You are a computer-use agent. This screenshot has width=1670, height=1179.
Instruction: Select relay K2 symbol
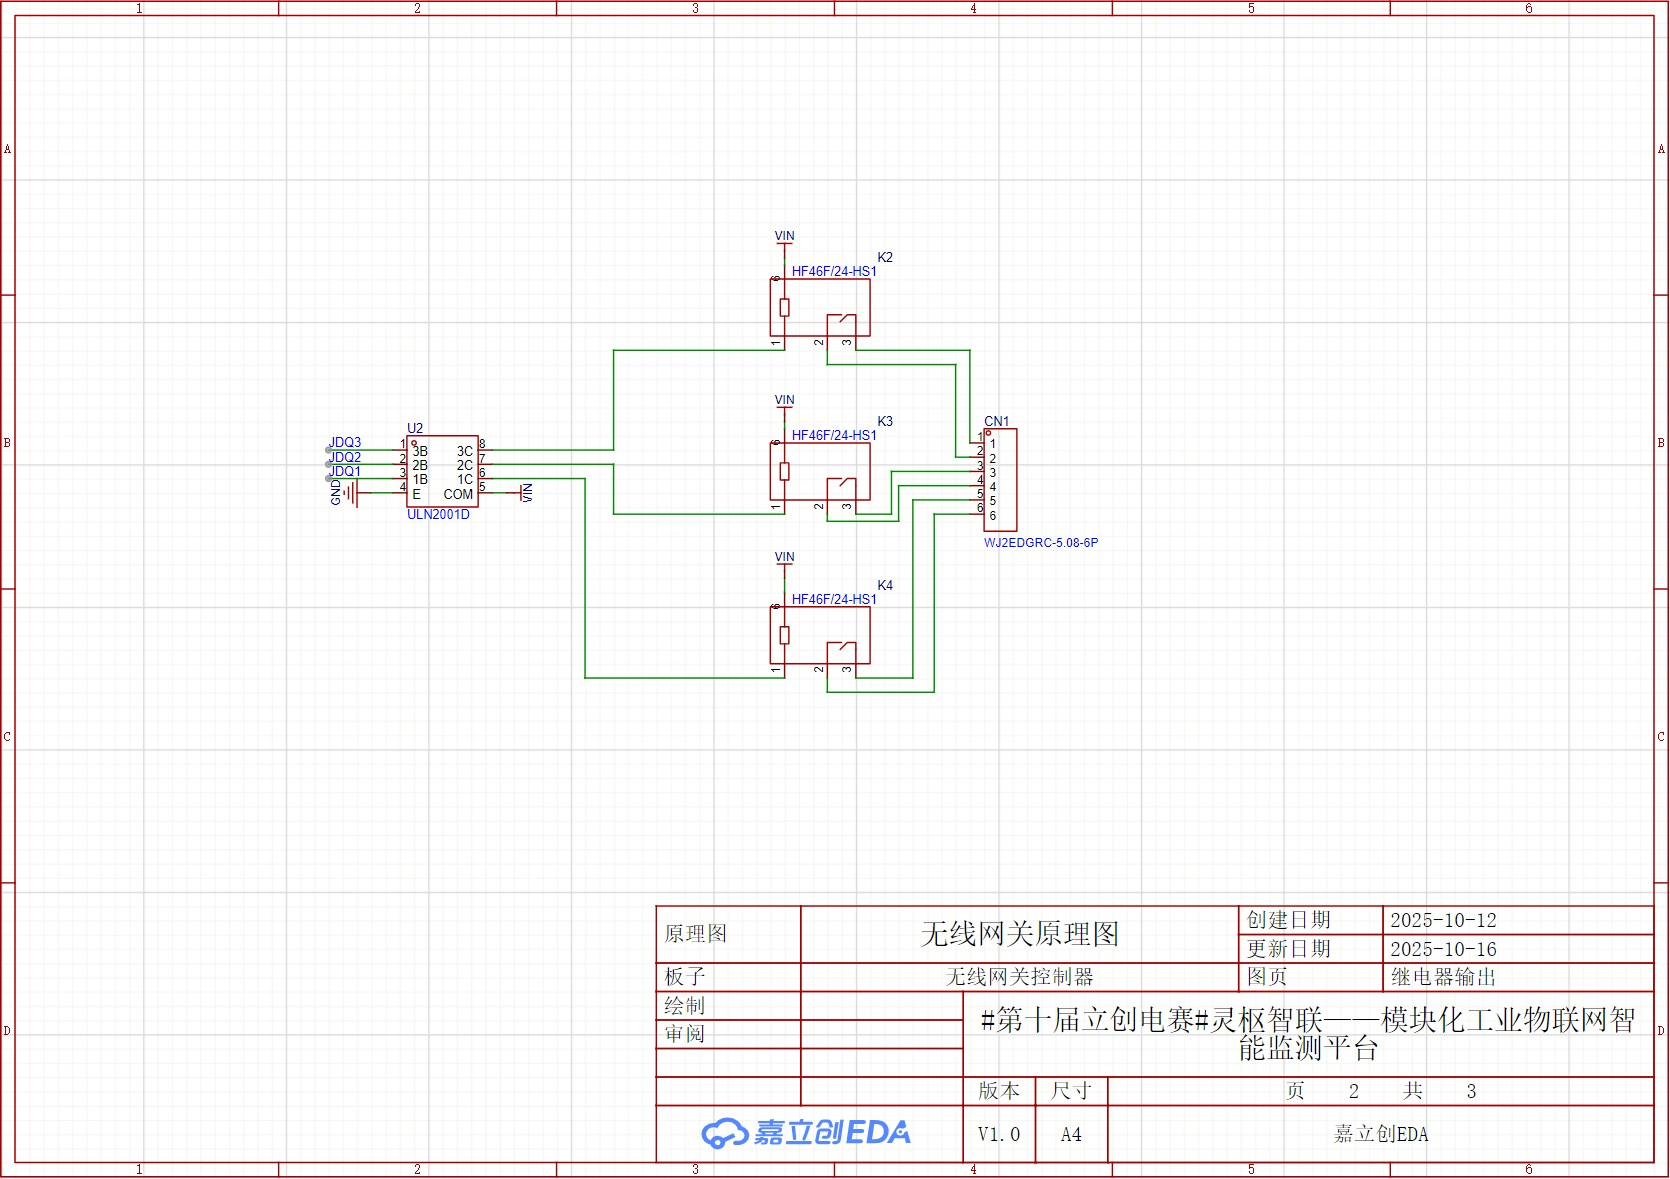click(x=820, y=307)
